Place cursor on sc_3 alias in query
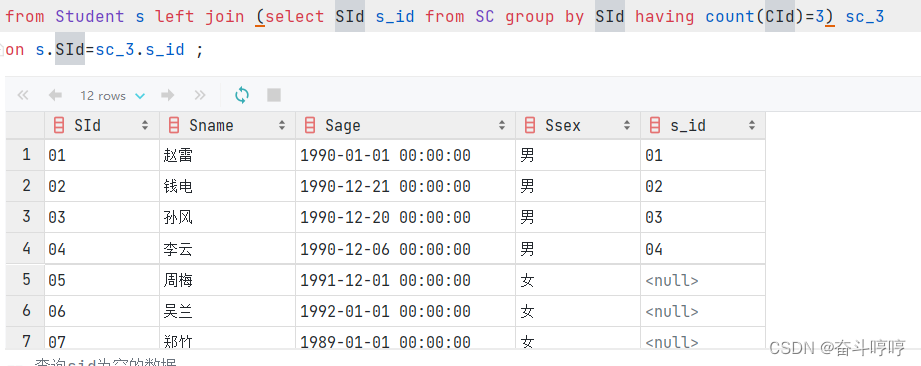 865,16
